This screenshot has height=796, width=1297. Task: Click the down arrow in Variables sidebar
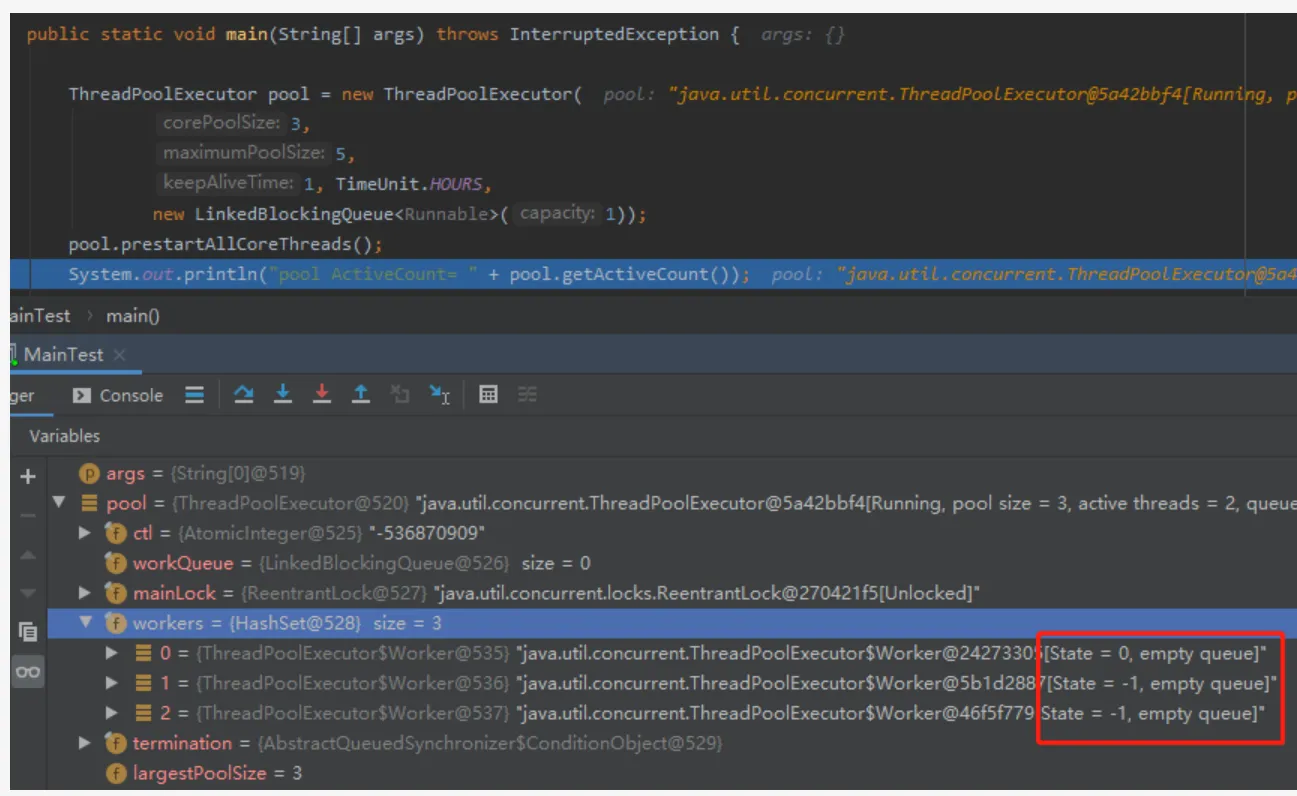(28, 592)
